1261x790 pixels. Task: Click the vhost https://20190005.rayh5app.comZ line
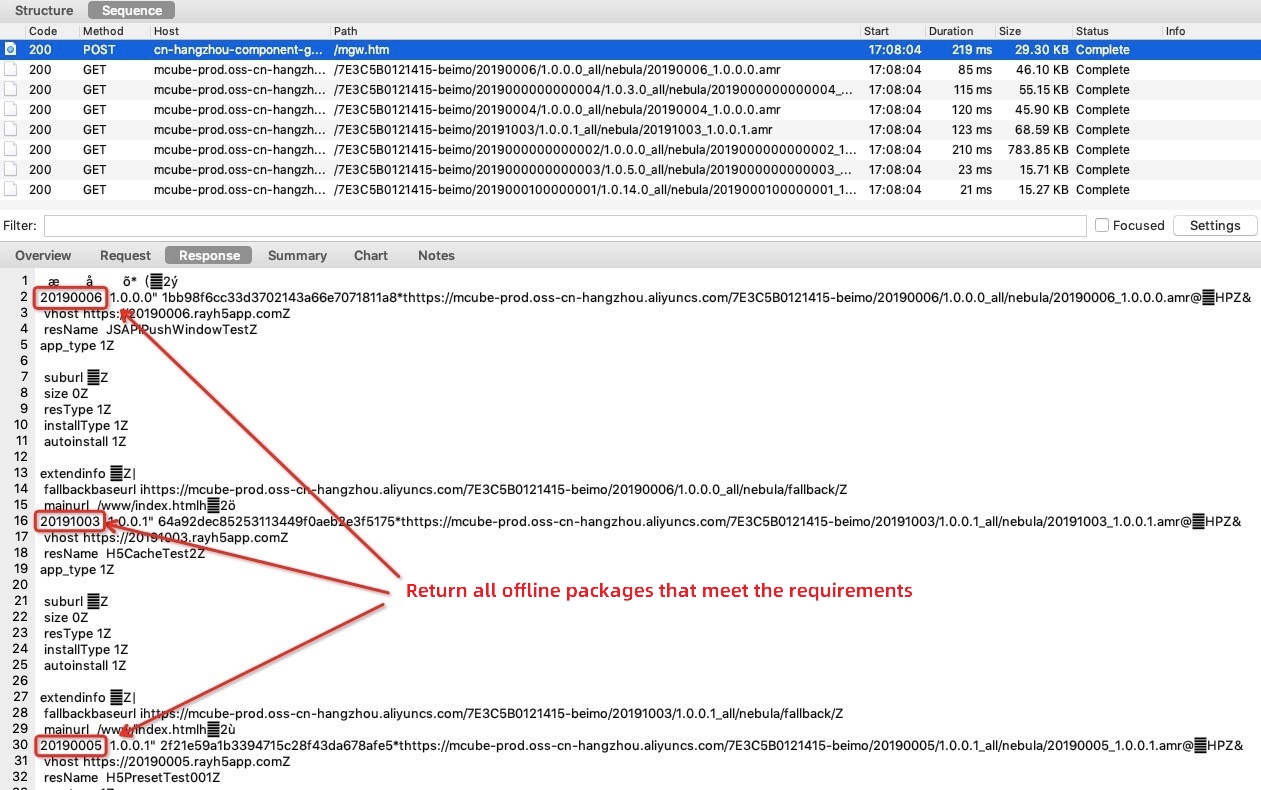[x=167, y=761]
